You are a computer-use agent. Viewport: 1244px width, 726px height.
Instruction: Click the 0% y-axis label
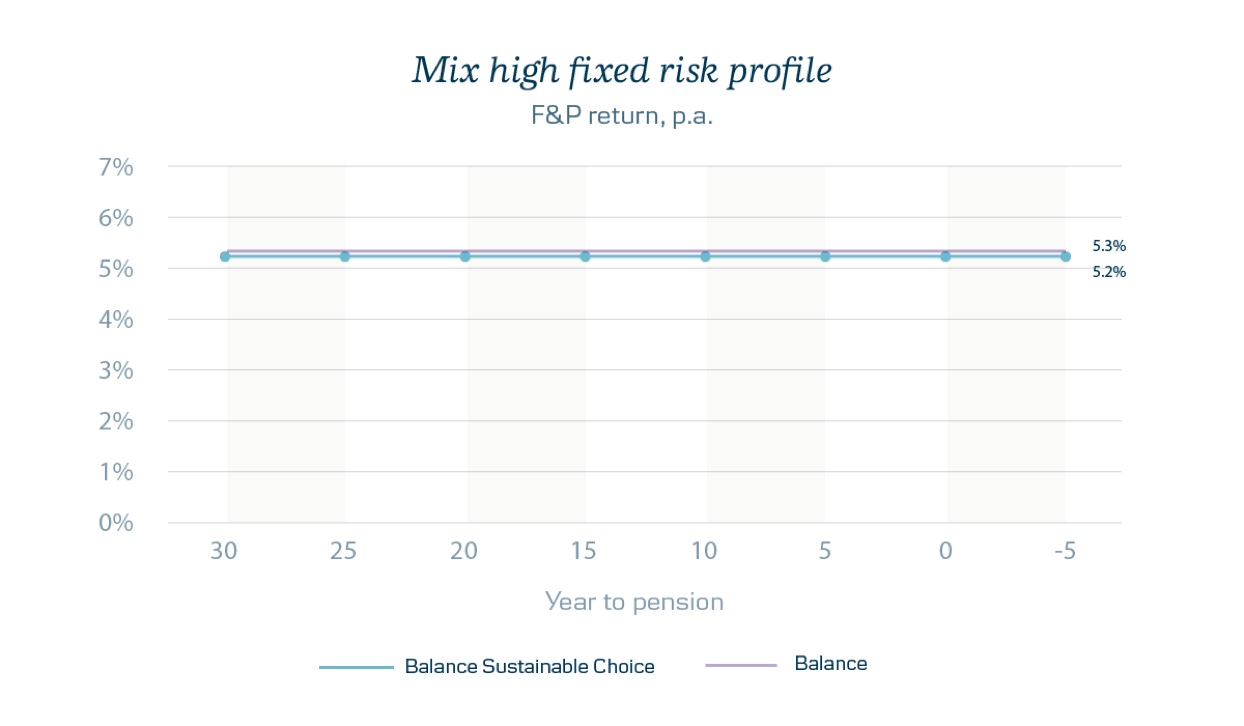click(116, 523)
